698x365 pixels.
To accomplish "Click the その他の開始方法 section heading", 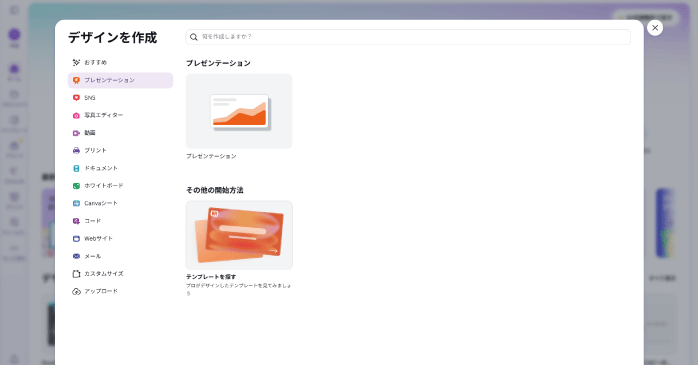I will (215, 190).
